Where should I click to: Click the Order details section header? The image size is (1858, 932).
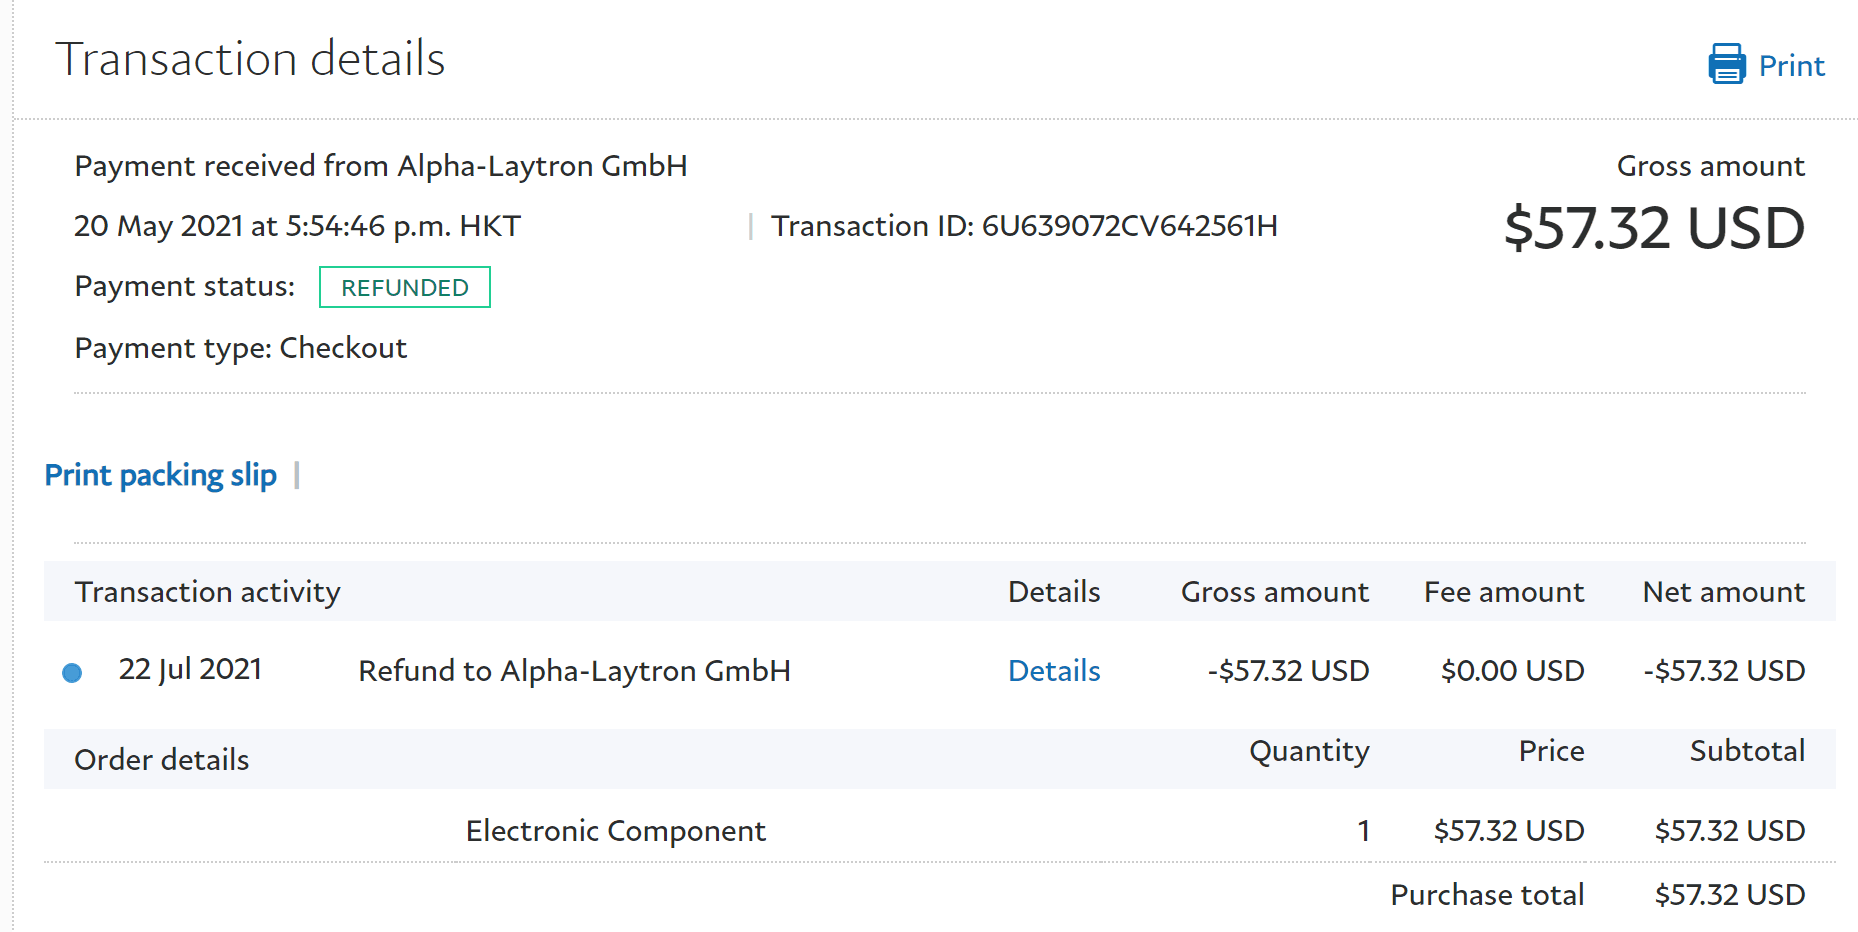click(x=162, y=760)
